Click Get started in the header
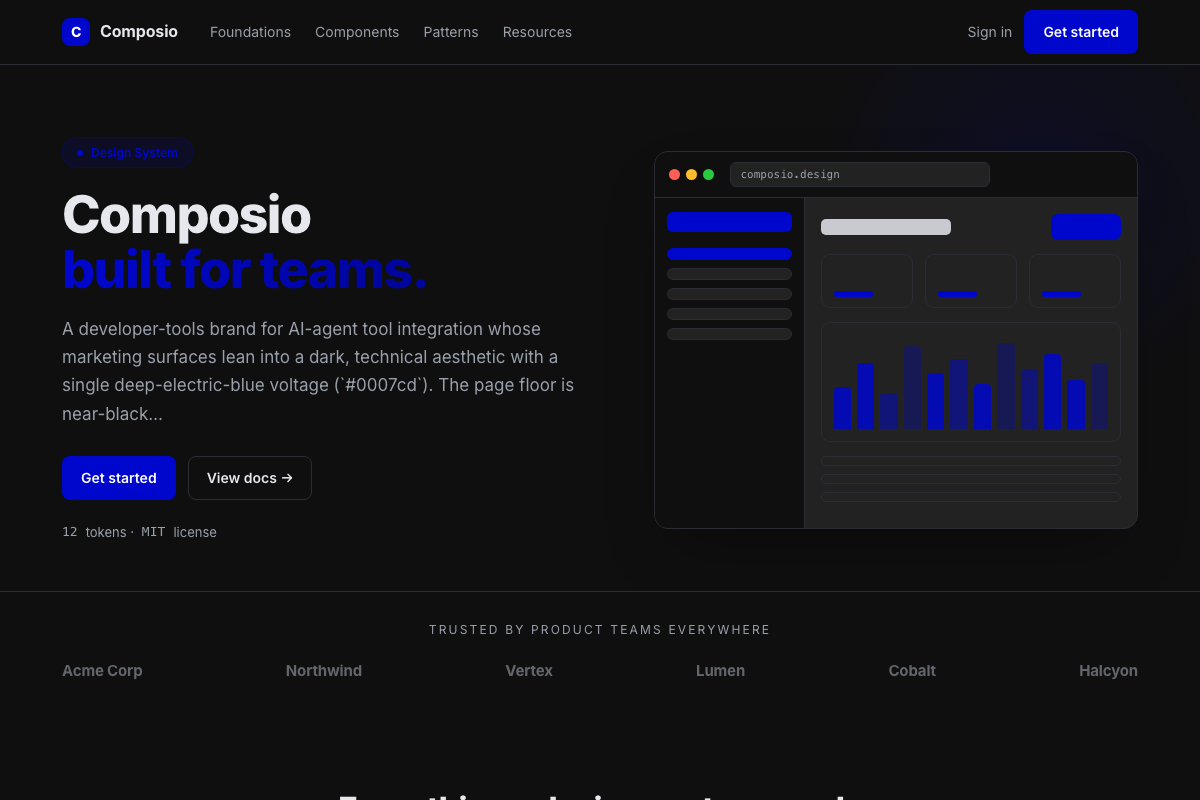The image size is (1200, 800). [1081, 32]
